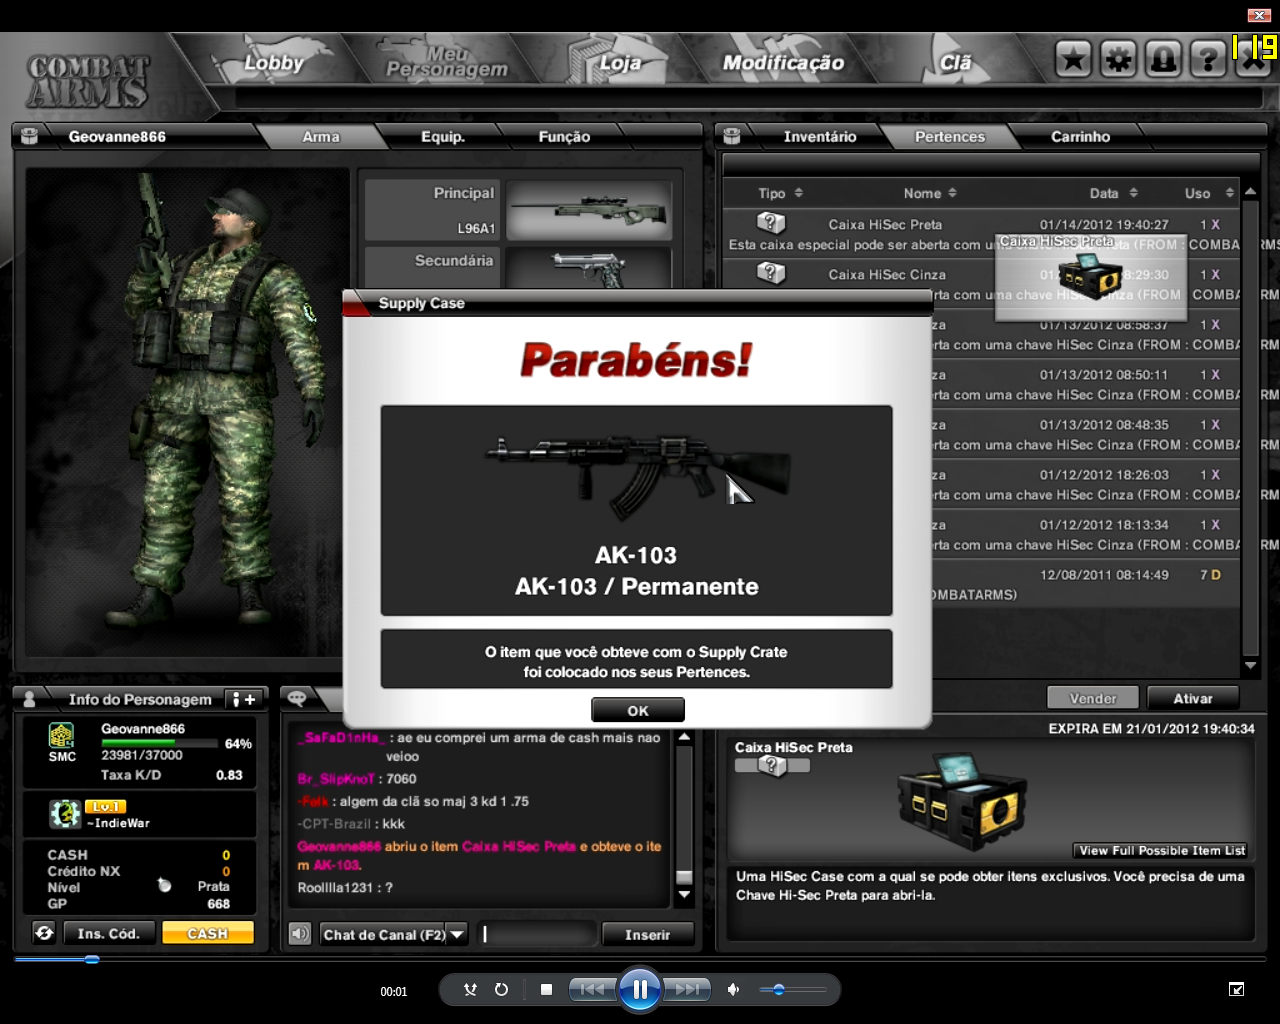The height and width of the screenshot is (1024, 1280).
Task: Toggle the chat sound speaker icon
Action: [299, 934]
